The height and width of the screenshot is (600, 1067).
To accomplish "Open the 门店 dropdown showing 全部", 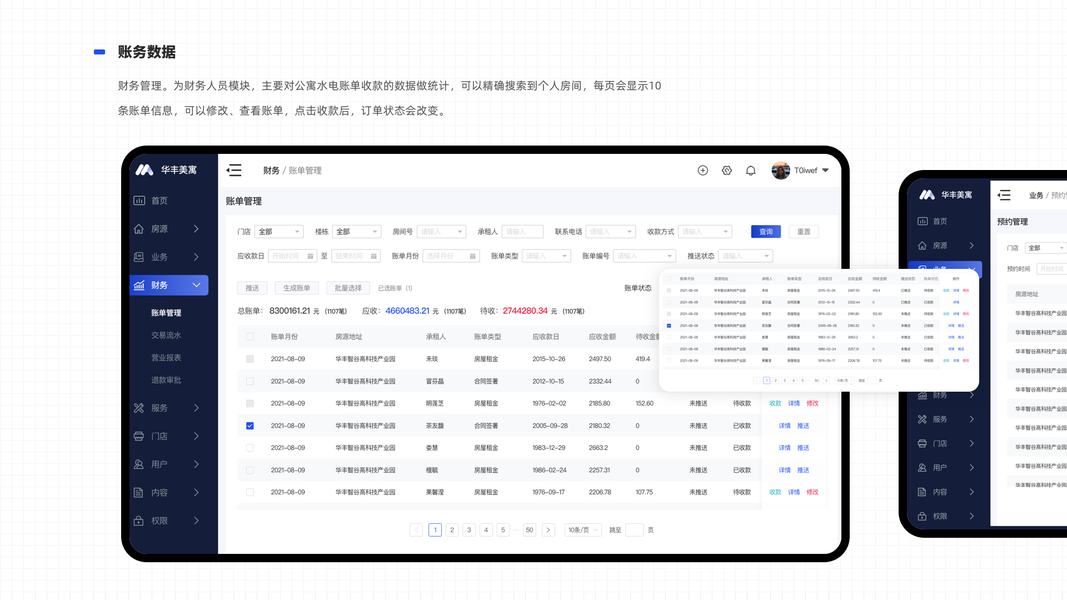I will [278, 232].
